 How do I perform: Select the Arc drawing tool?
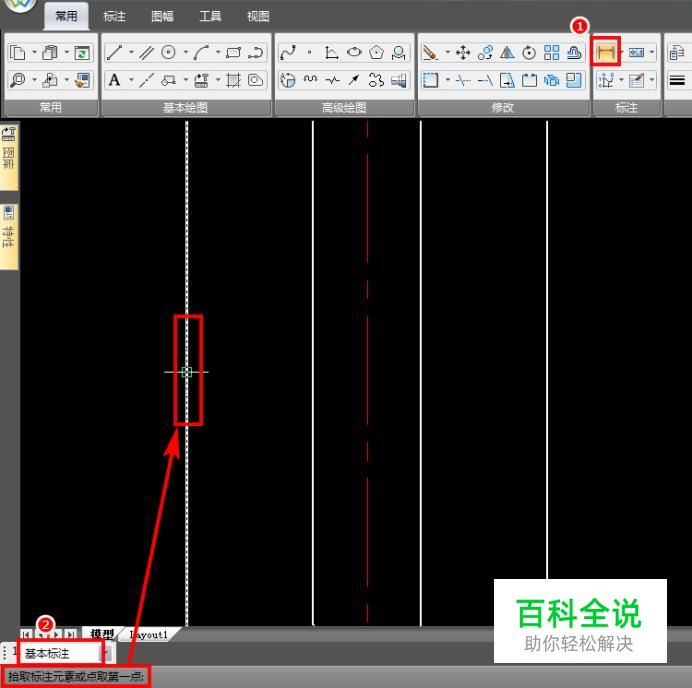(201, 53)
